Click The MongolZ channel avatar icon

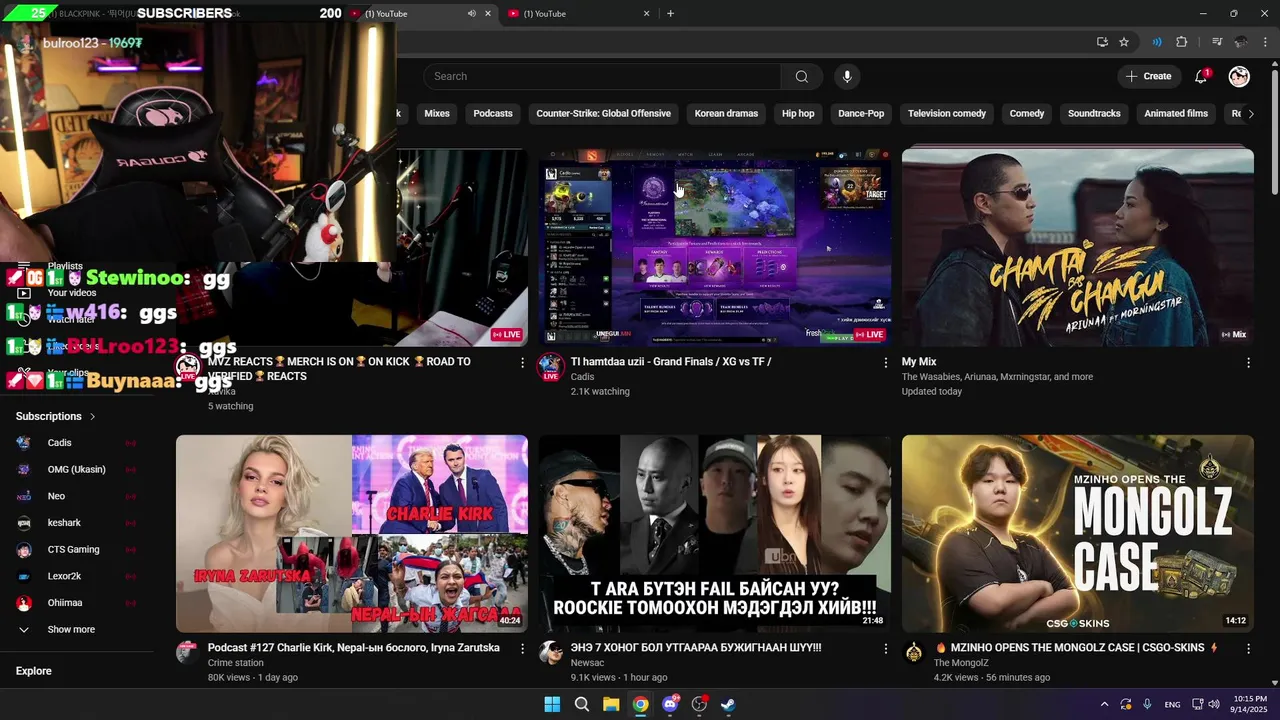pos(913,653)
